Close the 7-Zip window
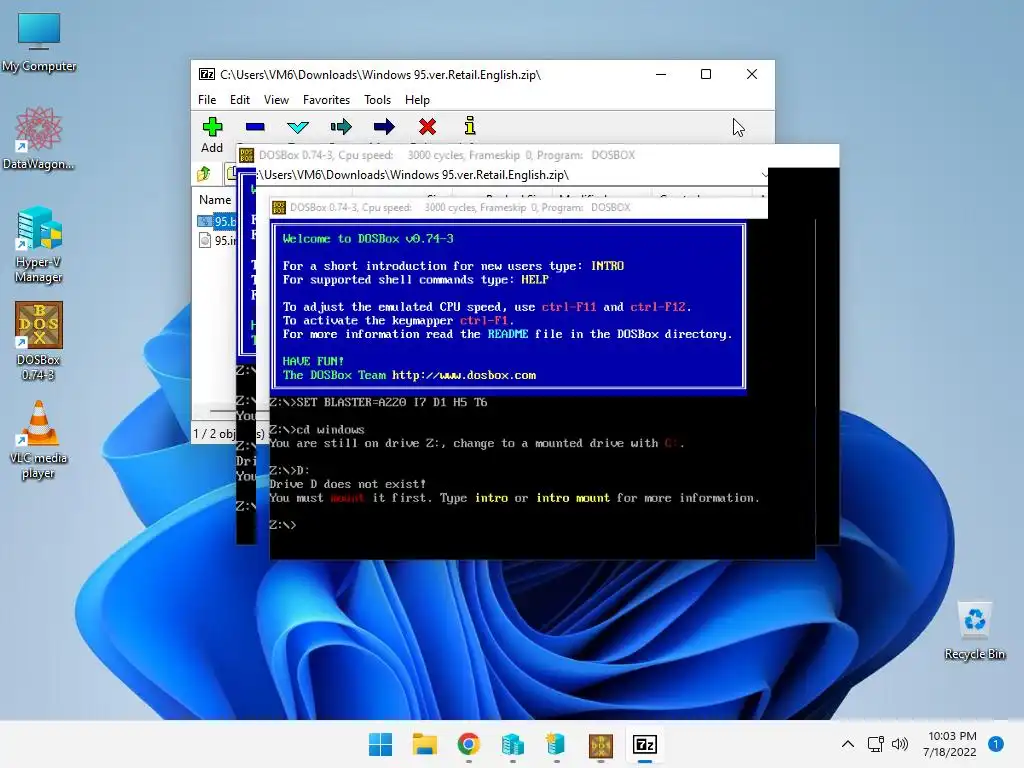This screenshot has width=1024, height=768. click(x=752, y=74)
